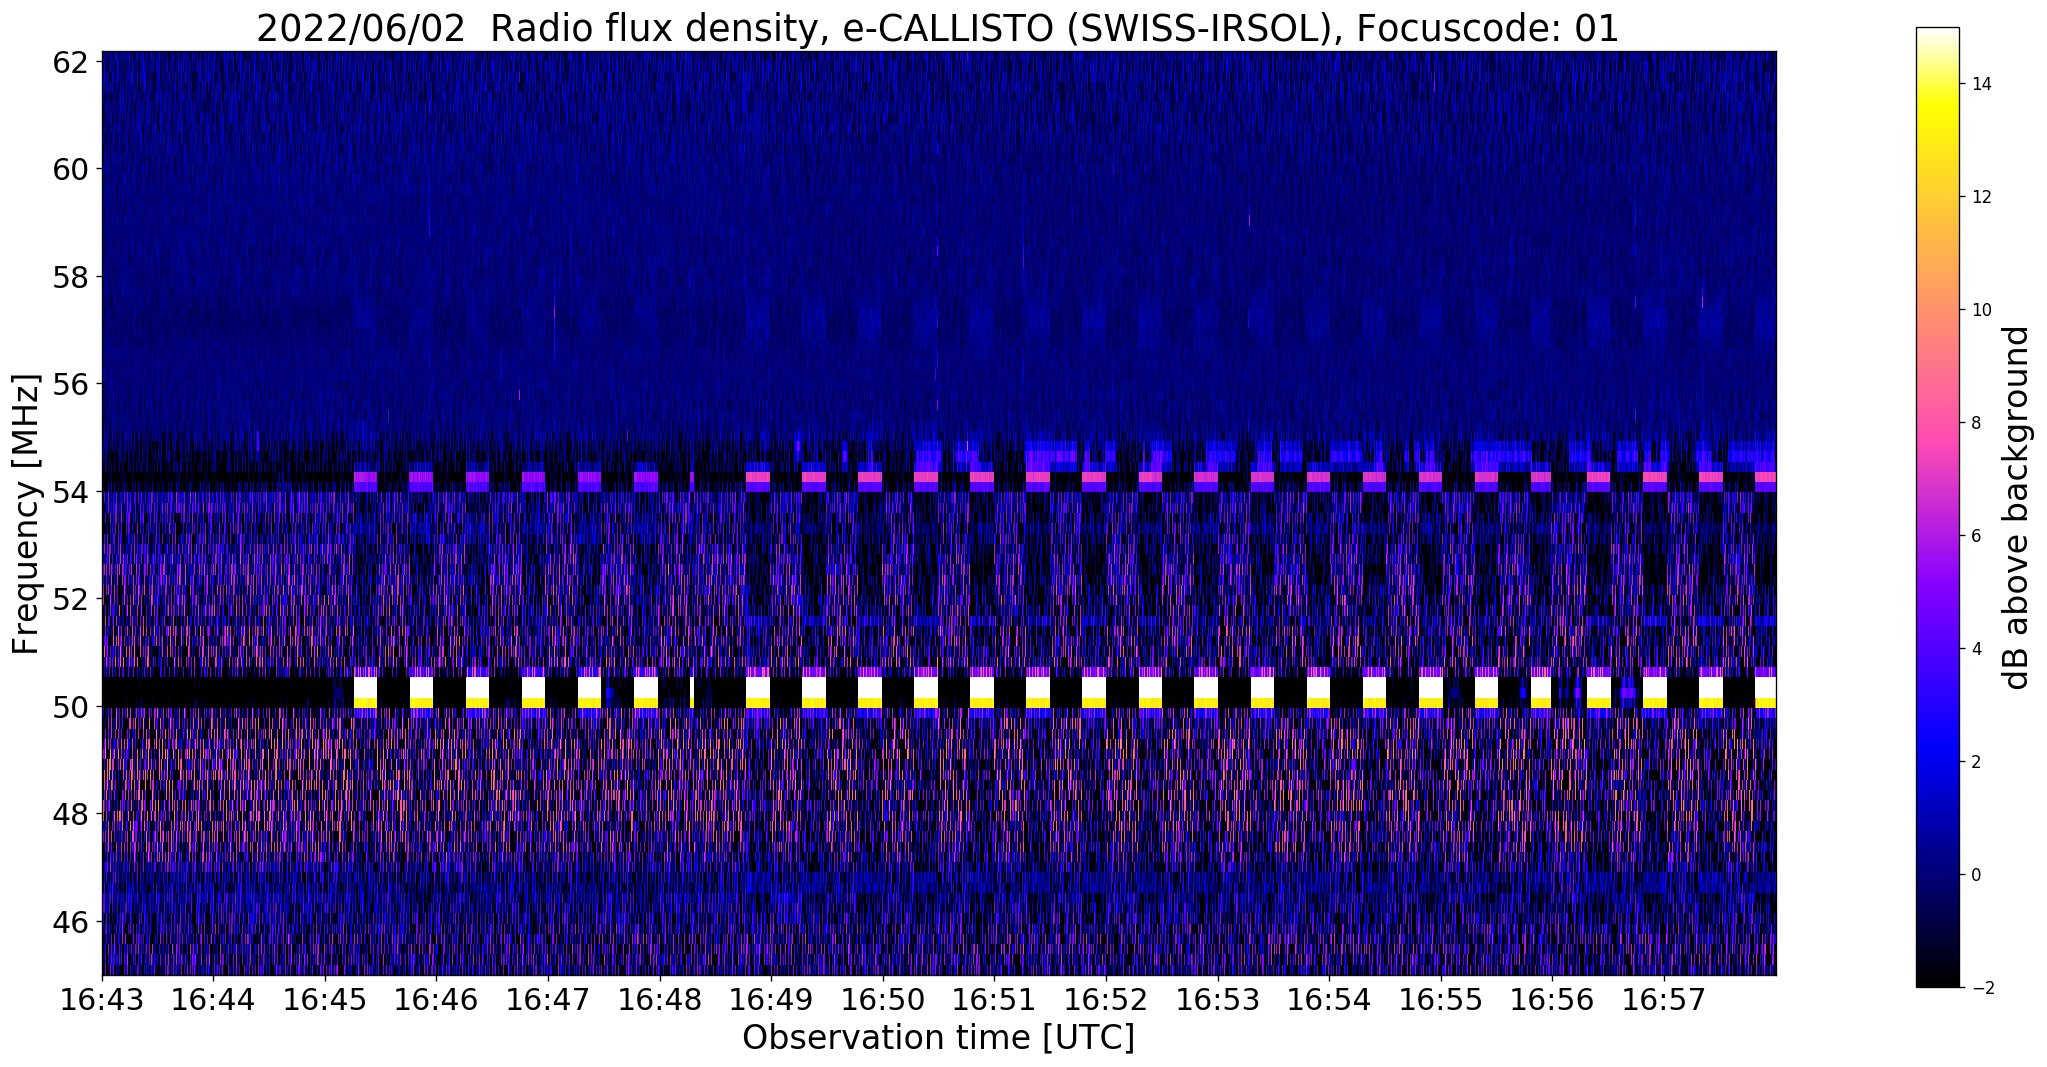Click the colorbar tick value 0
This screenshot has width=2047, height=1067.
(1975, 875)
